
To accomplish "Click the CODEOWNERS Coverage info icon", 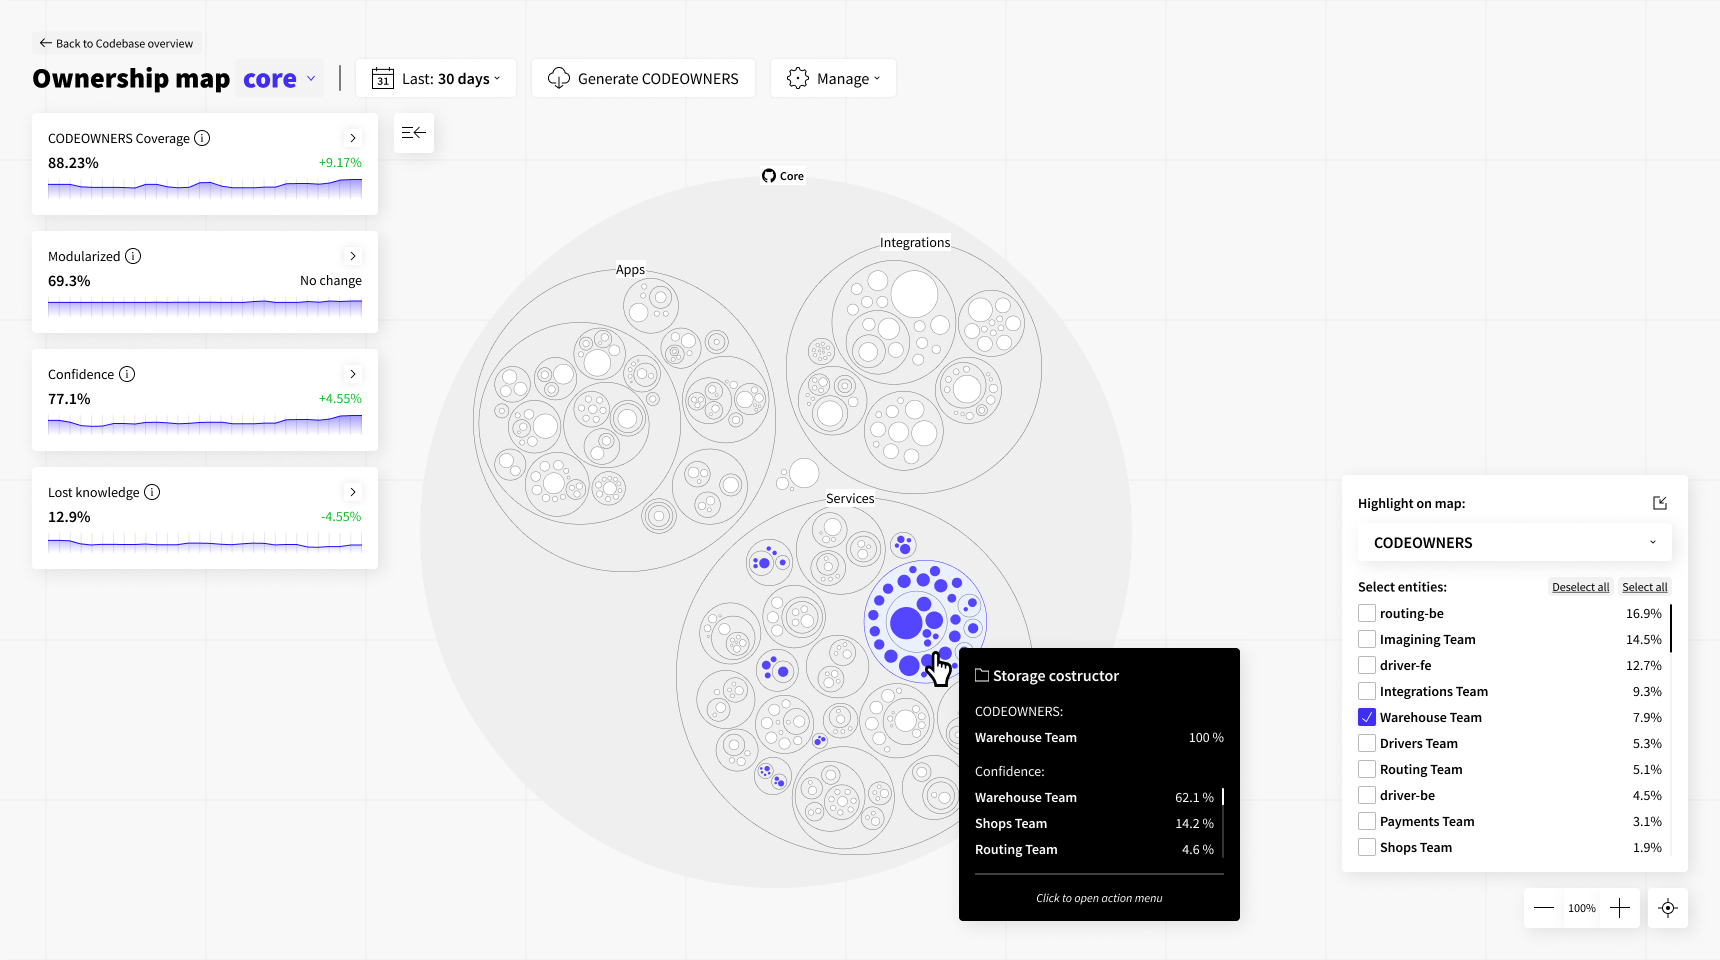I will pyautogui.click(x=202, y=138).
